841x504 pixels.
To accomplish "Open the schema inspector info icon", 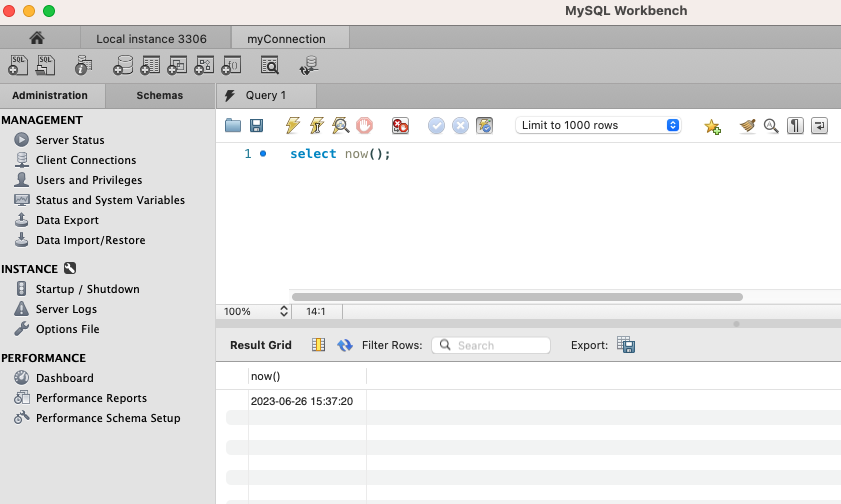I will click(83, 65).
